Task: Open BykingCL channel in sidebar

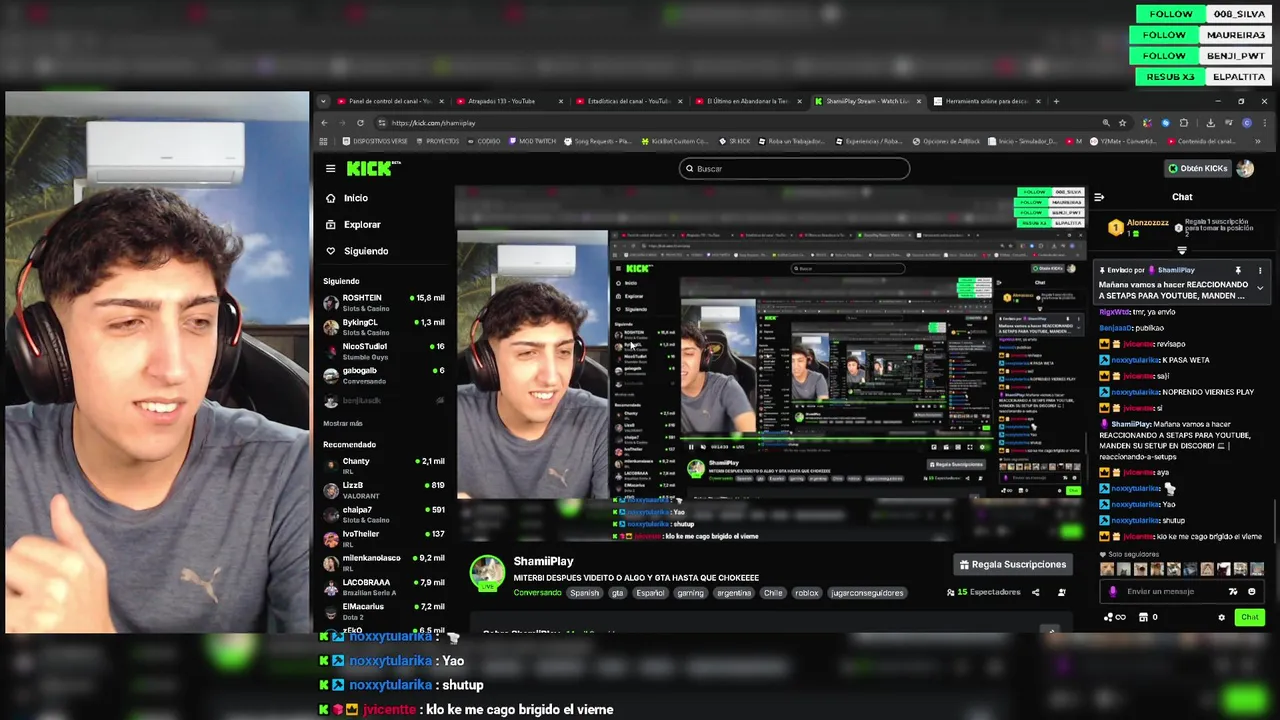Action: pyautogui.click(x=384, y=327)
